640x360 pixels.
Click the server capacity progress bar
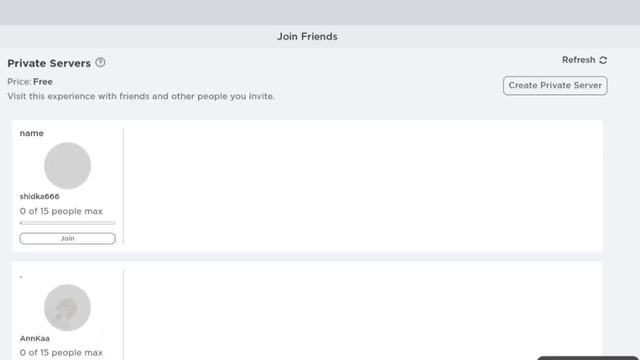pyautogui.click(x=67, y=223)
